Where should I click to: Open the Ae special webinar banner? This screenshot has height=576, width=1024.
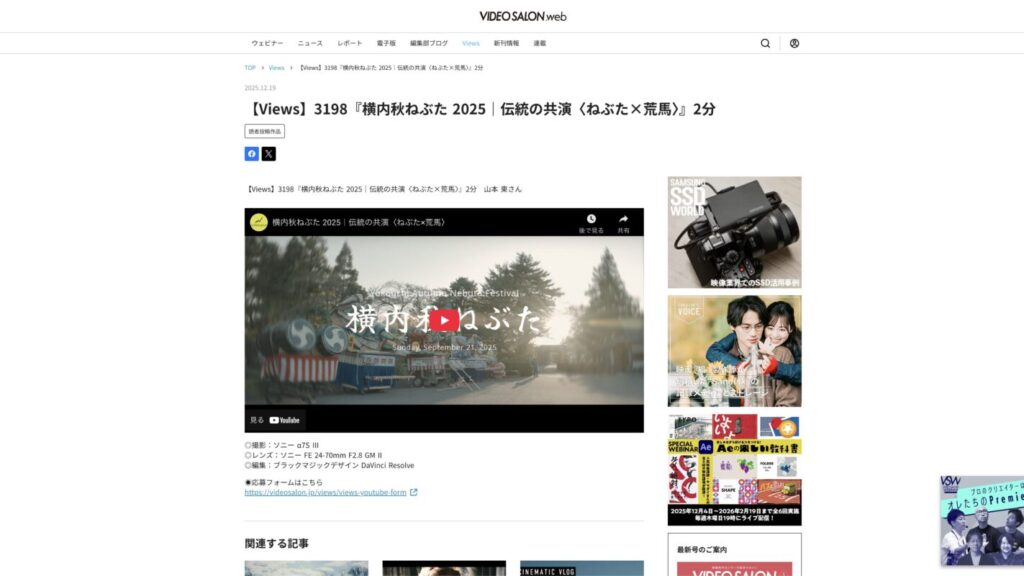click(734, 470)
